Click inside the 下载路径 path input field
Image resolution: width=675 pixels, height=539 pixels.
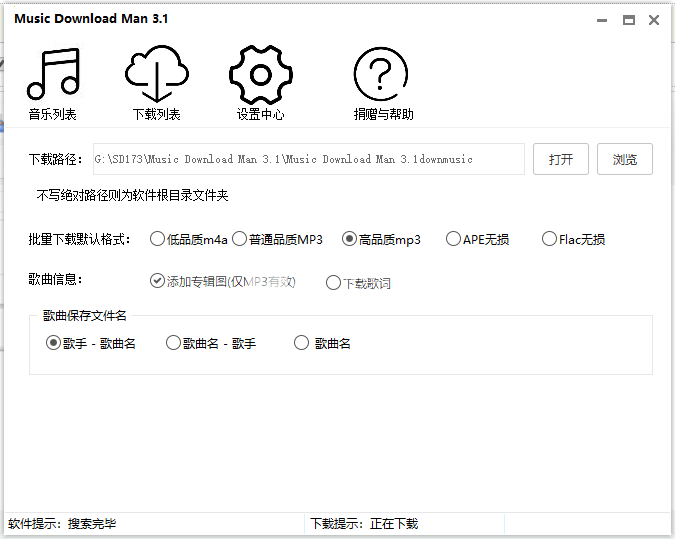click(x=309, y=159)
